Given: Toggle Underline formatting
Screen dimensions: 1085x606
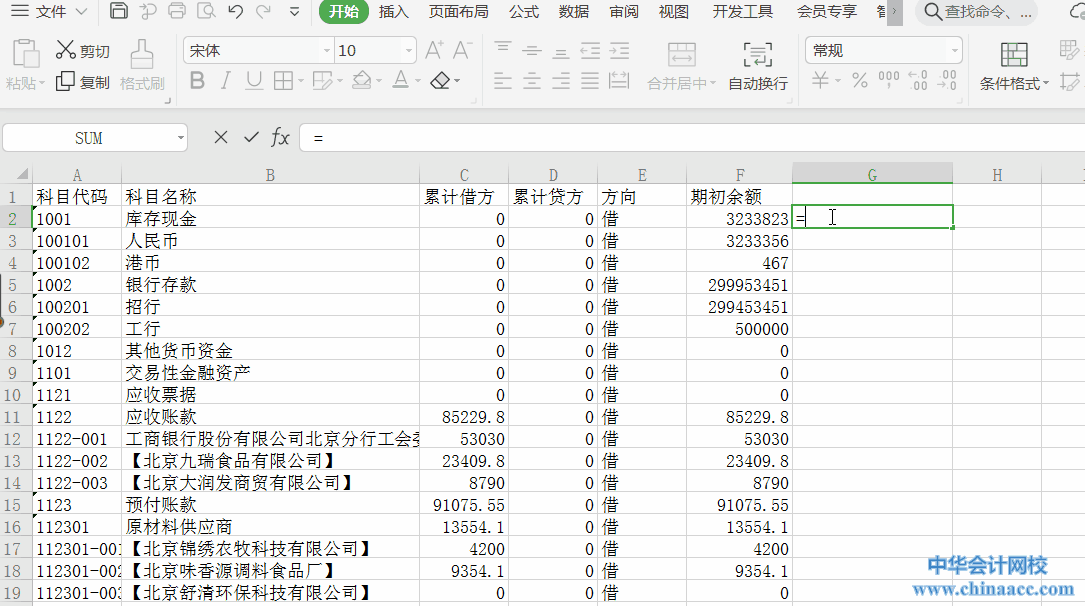Looking at the screenshot, I should coord(254,81).
